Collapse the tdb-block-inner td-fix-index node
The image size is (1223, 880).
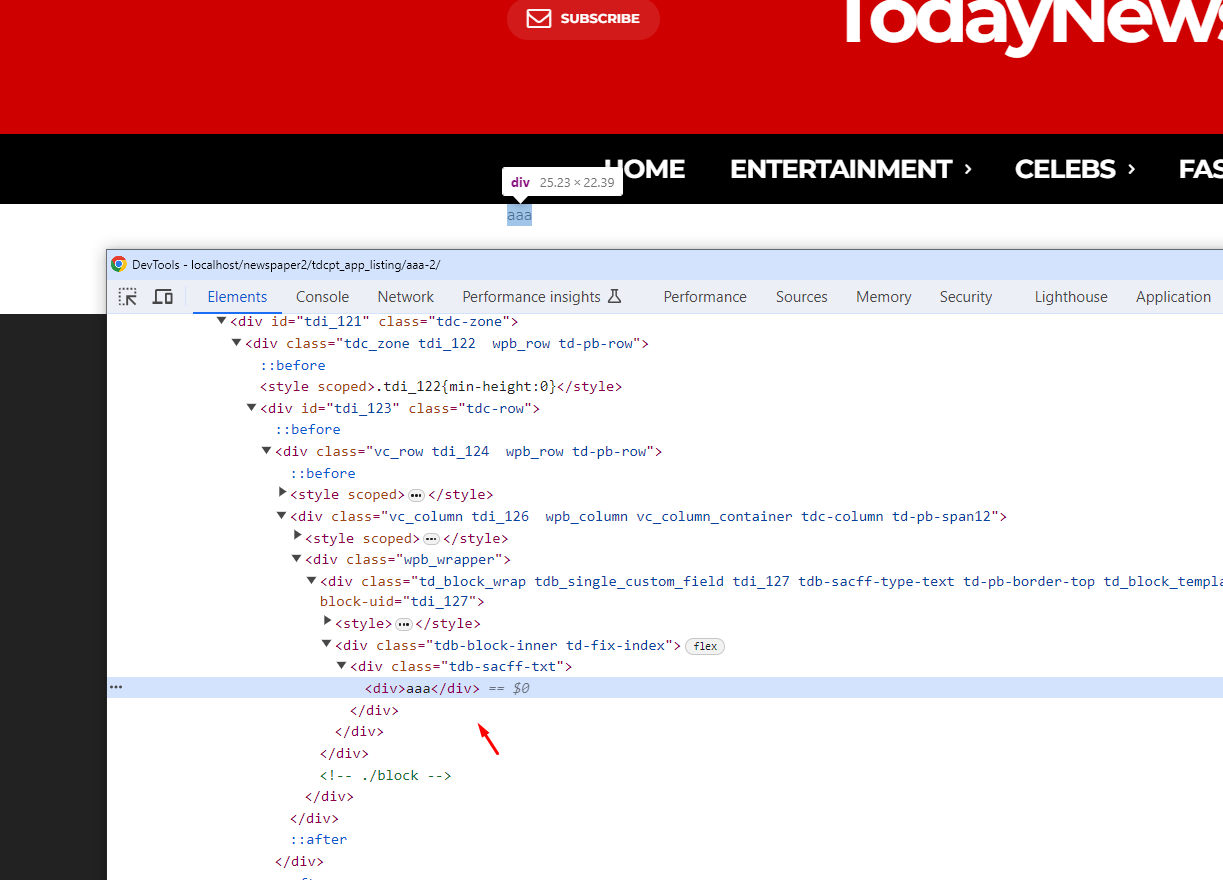pyautogui.click(x=326, y=645)
